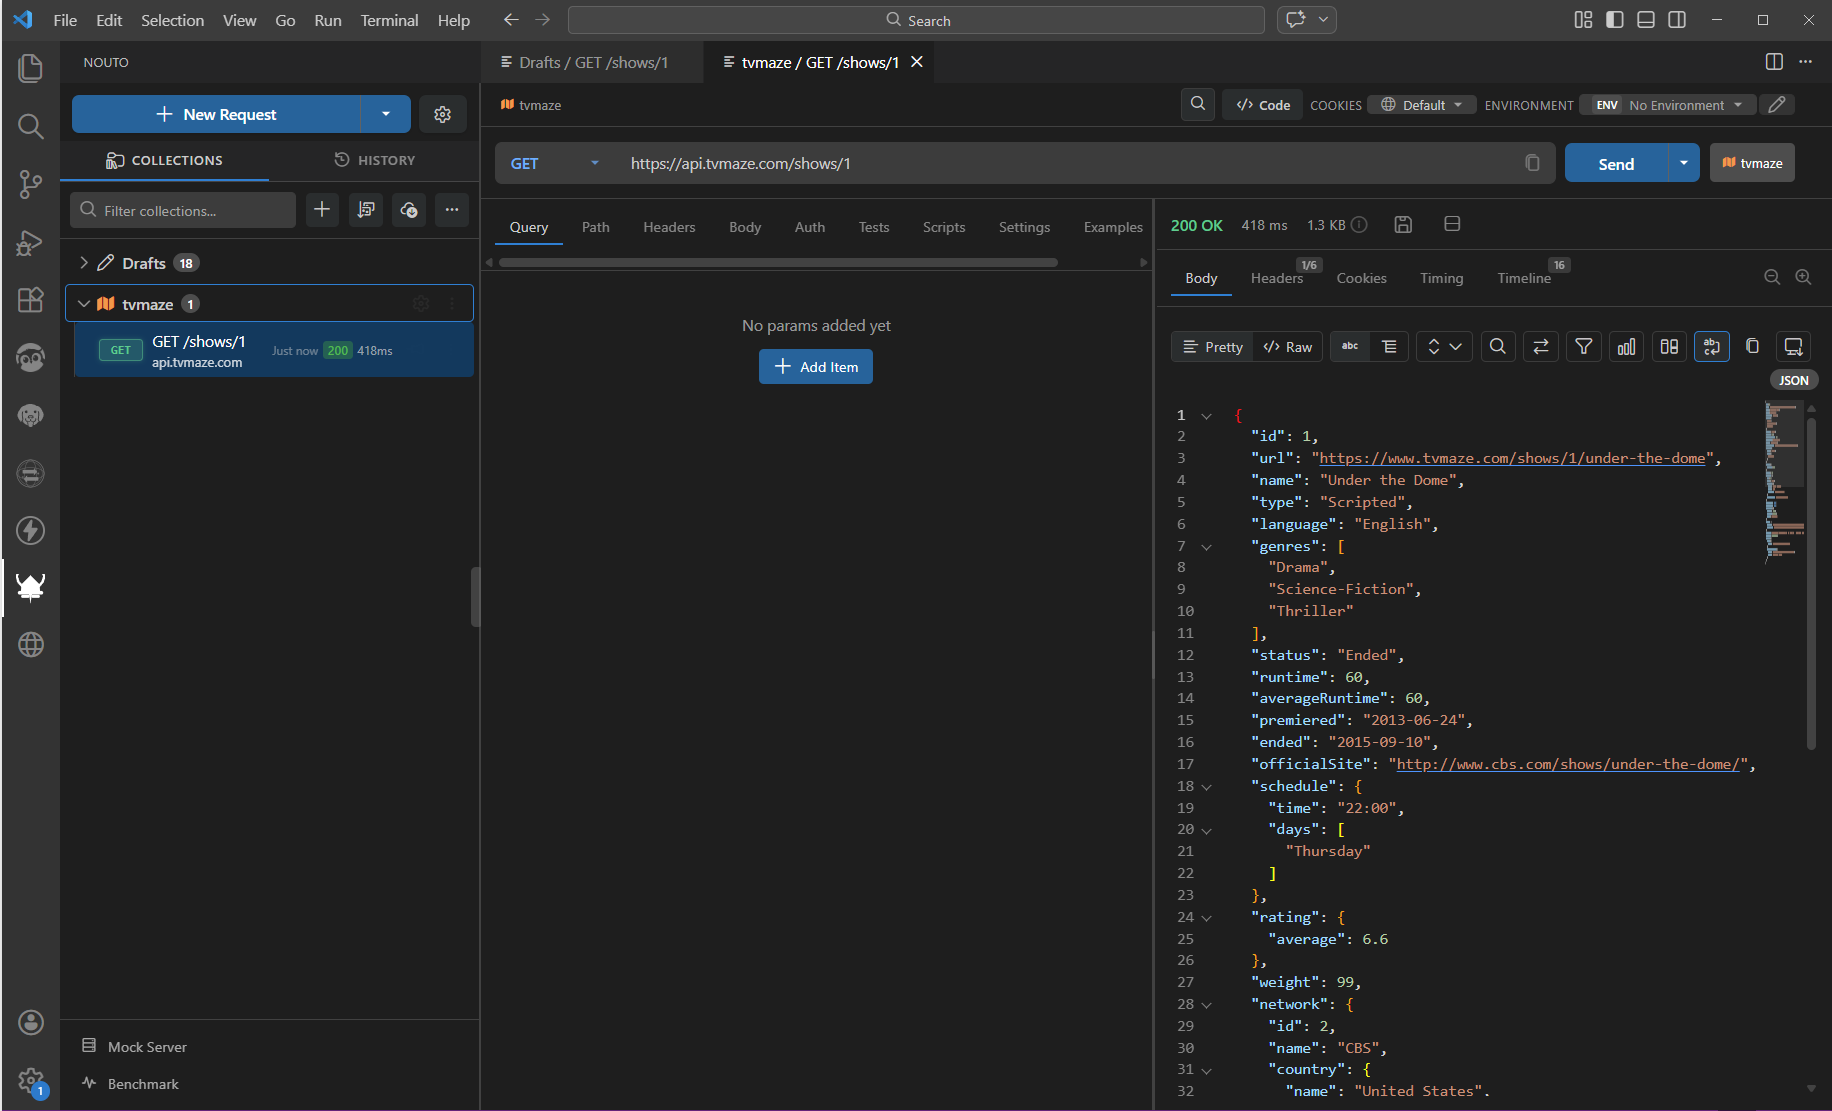1832x1111 pixels.
Task: Open the bar chart response visualizer
Action: [1627, 346]
